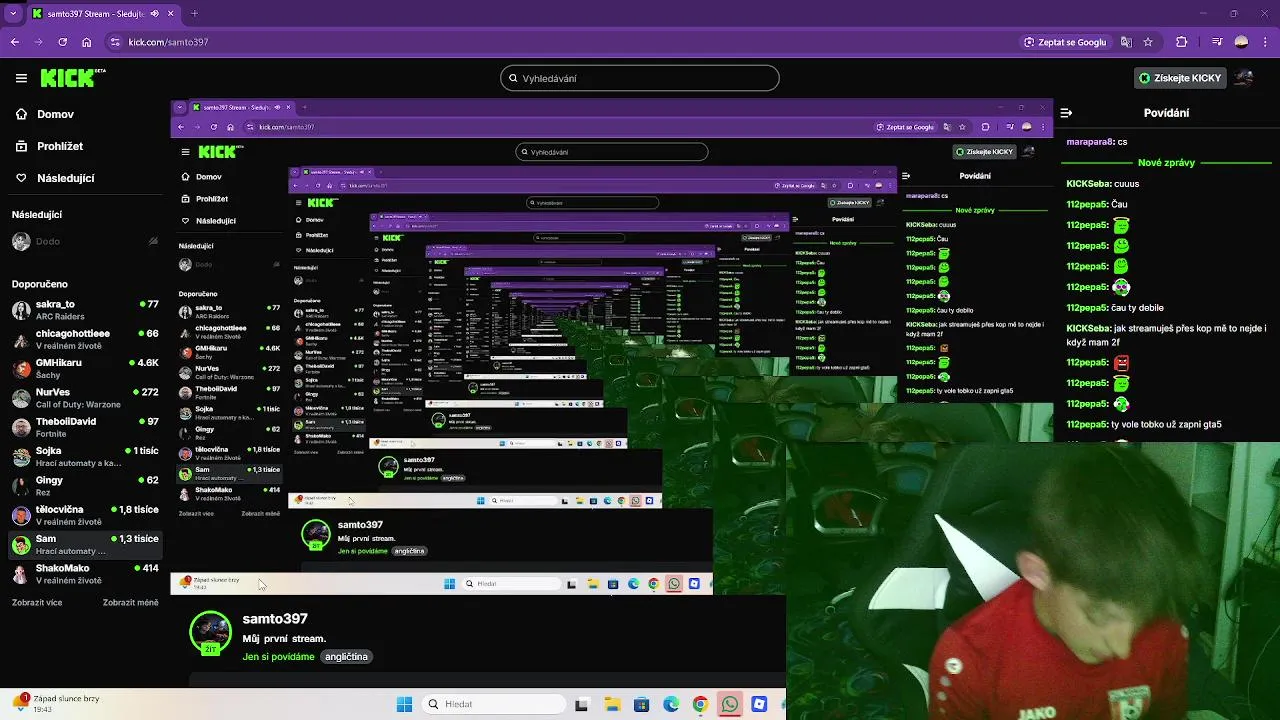Click the kick.com/samto397 address bar
This screenshot has width=1280, height=720.
click(560, 42)
